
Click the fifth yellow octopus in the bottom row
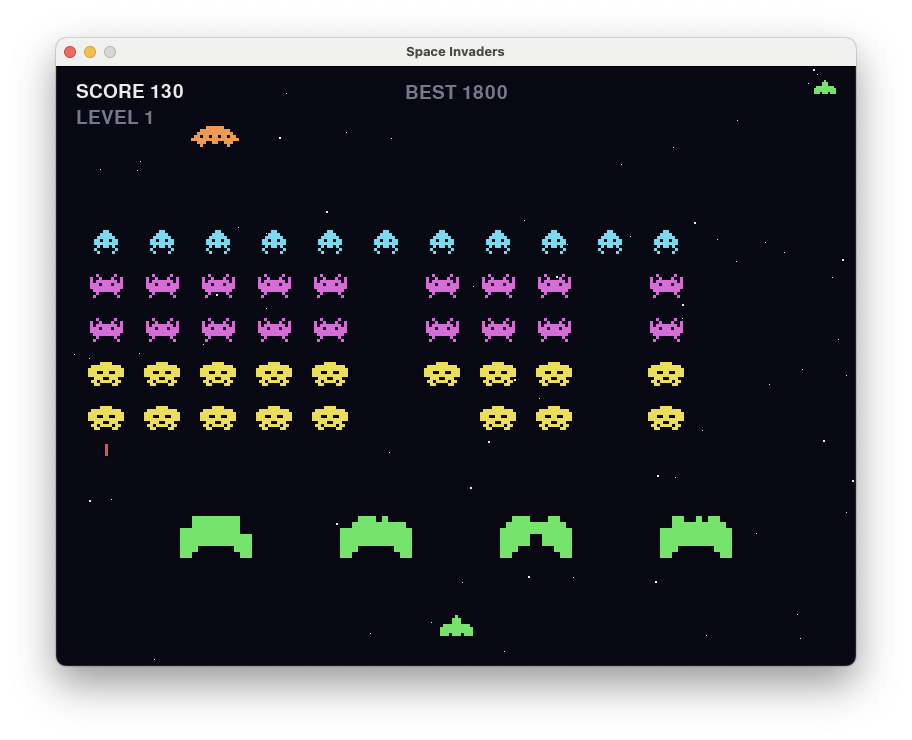click(330, 418)
